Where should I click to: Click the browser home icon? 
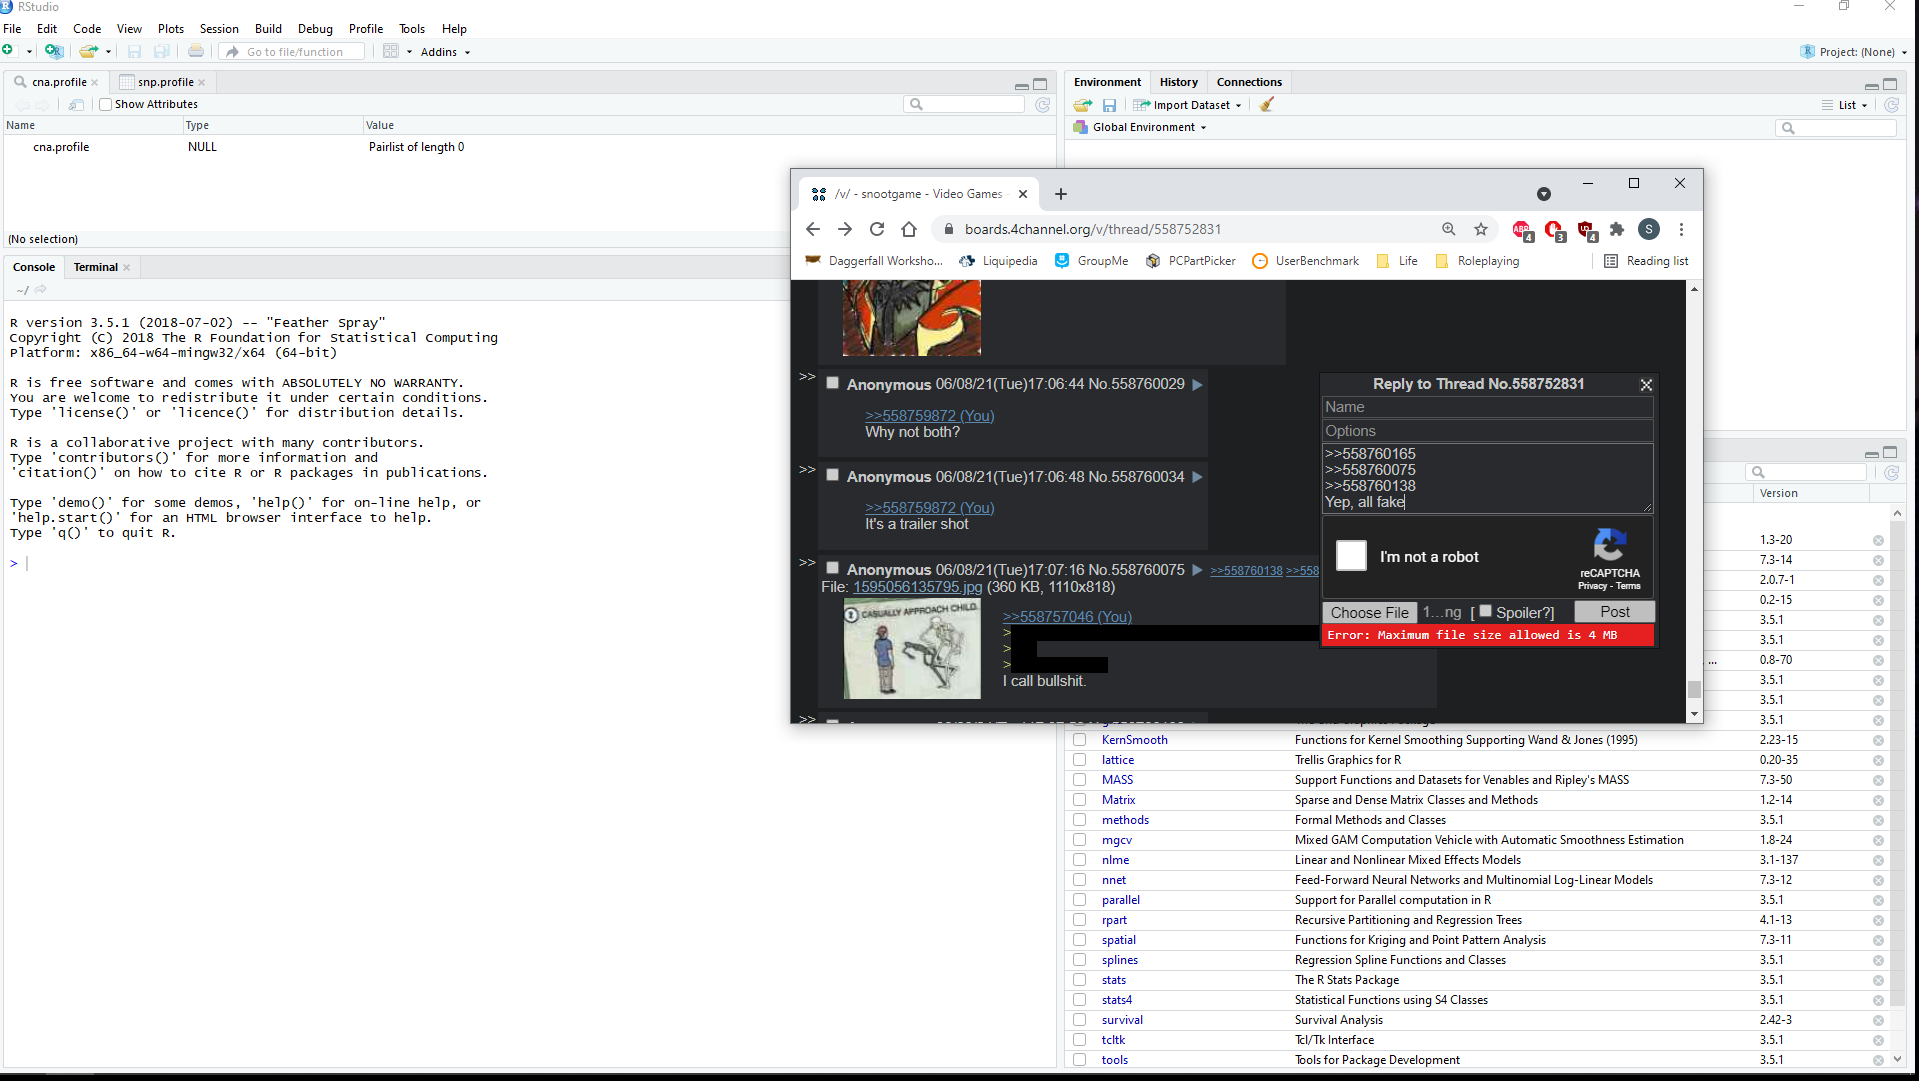909,229
